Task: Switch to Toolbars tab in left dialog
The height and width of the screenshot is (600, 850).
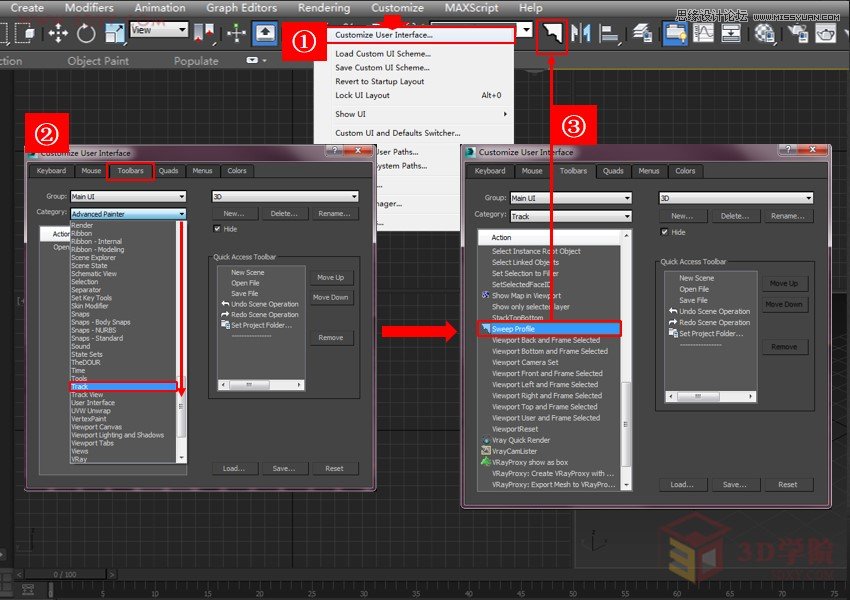Action: coord(131,171)
